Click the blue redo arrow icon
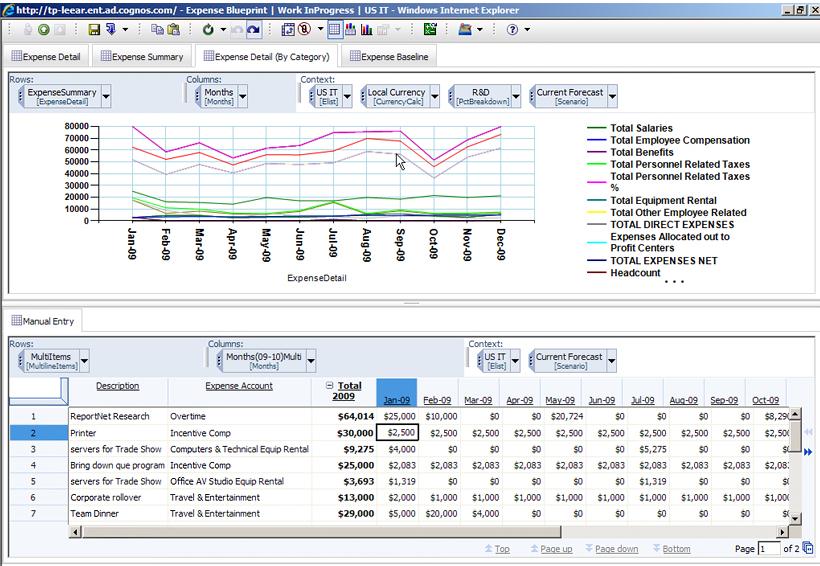 tap(254, 30)
